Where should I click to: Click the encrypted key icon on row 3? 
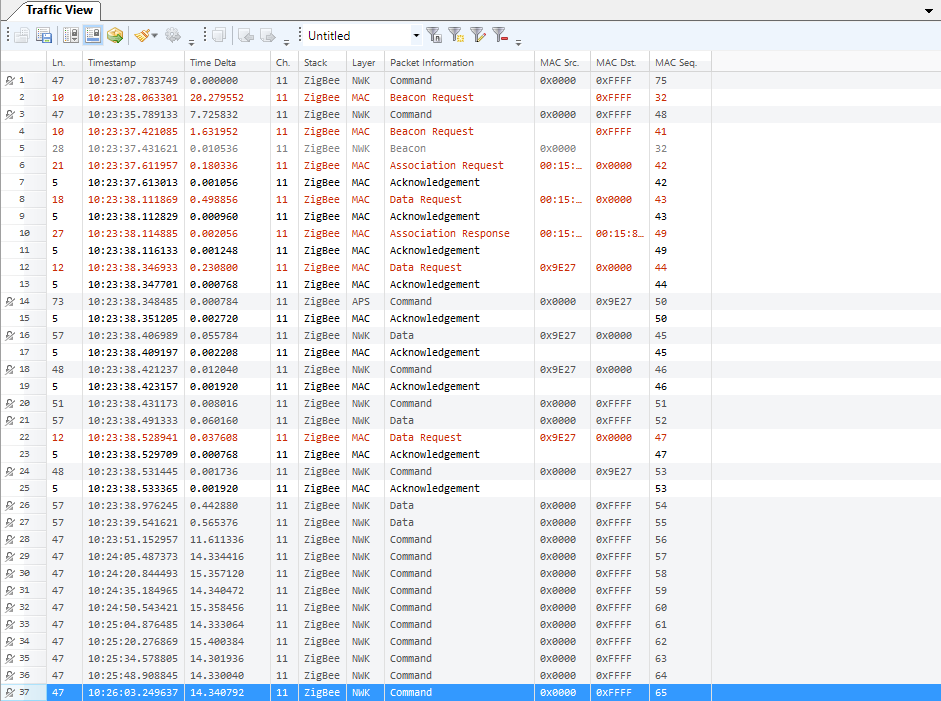tap(10, 115)
